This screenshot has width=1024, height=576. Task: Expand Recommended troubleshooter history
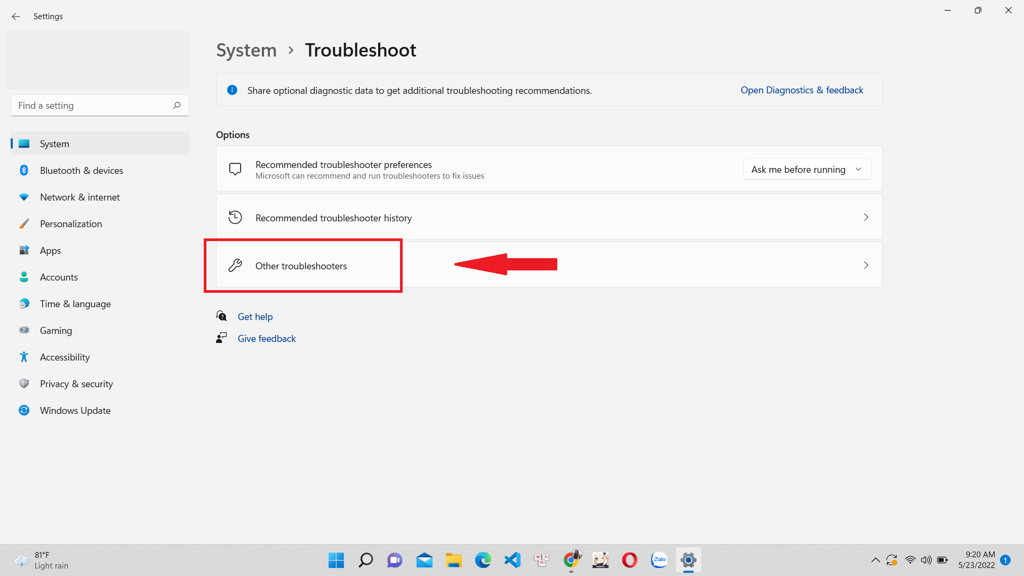coord(549,217)
